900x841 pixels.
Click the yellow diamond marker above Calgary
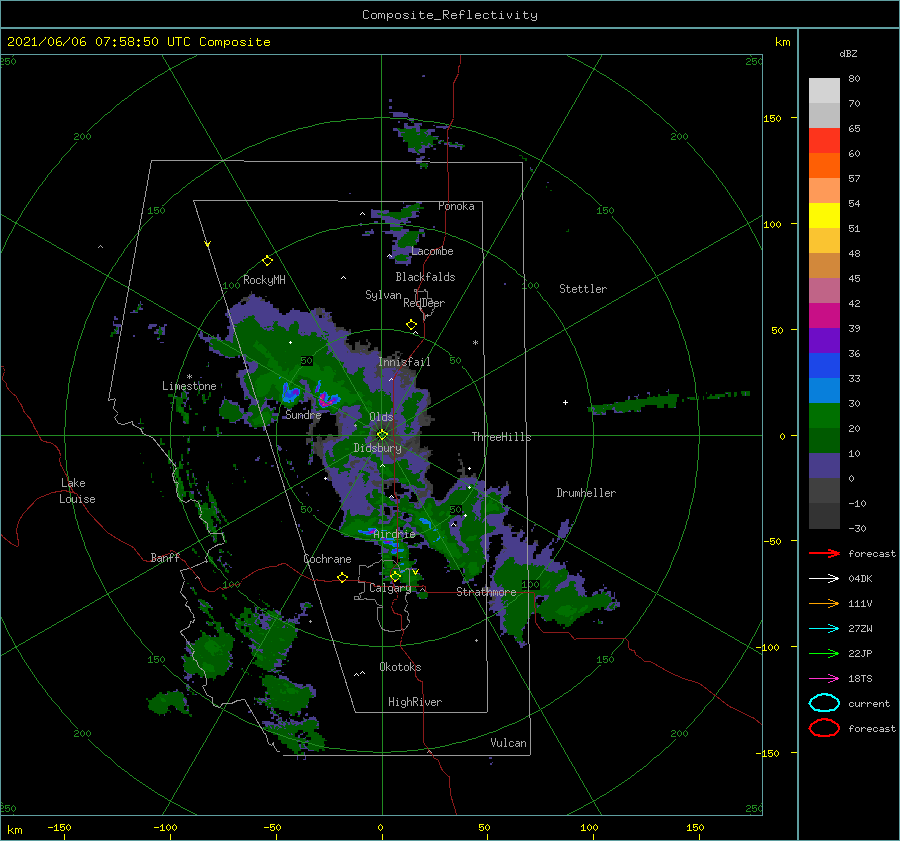pyautogui.click(x=395, y=576)
